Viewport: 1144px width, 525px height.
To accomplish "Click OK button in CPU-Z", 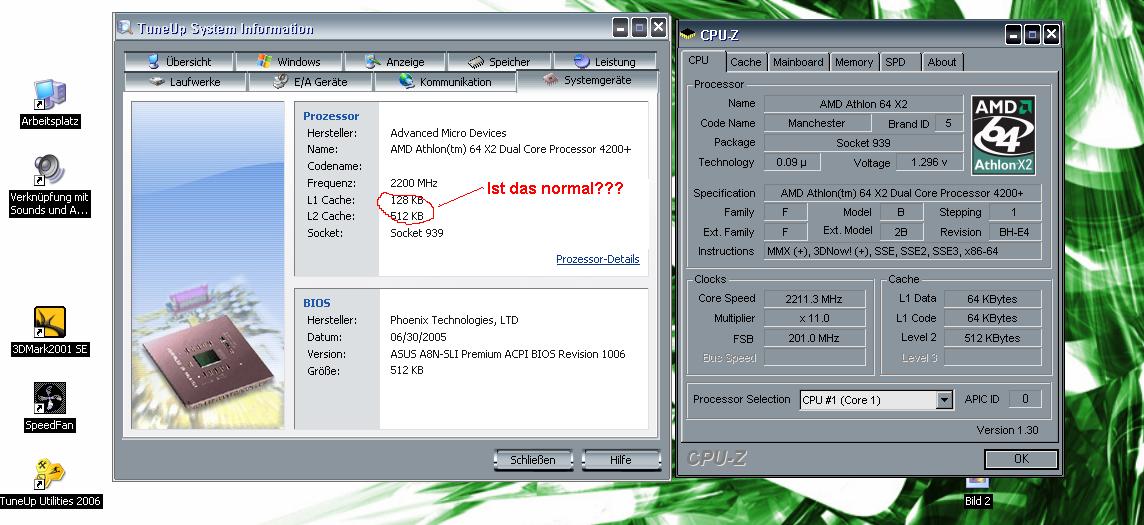I will tap(1021, 459).
